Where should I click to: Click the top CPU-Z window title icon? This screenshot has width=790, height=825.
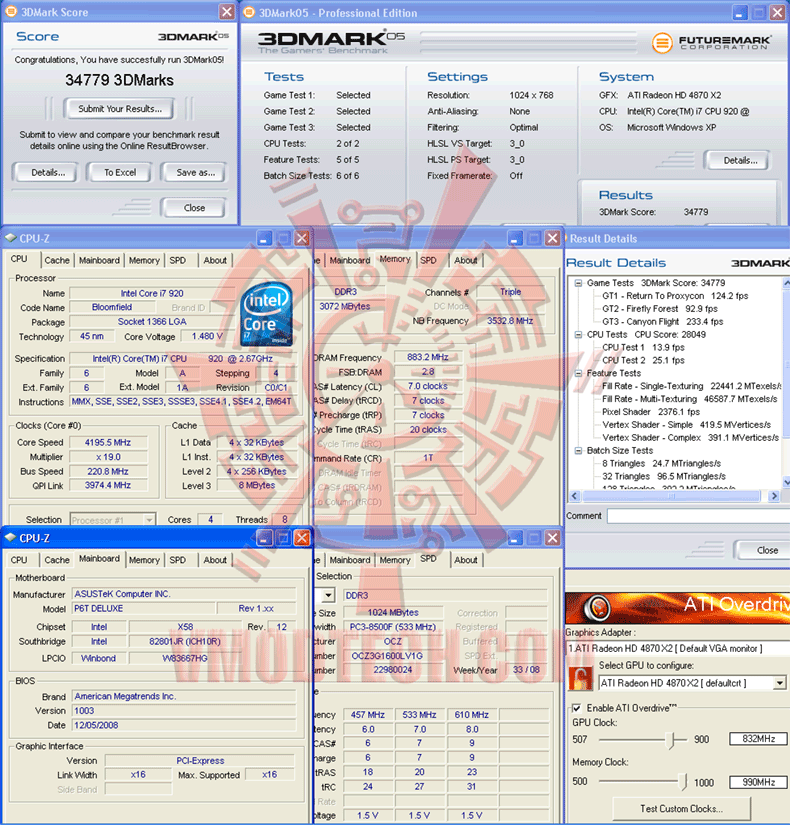click(x=11, y=238)
